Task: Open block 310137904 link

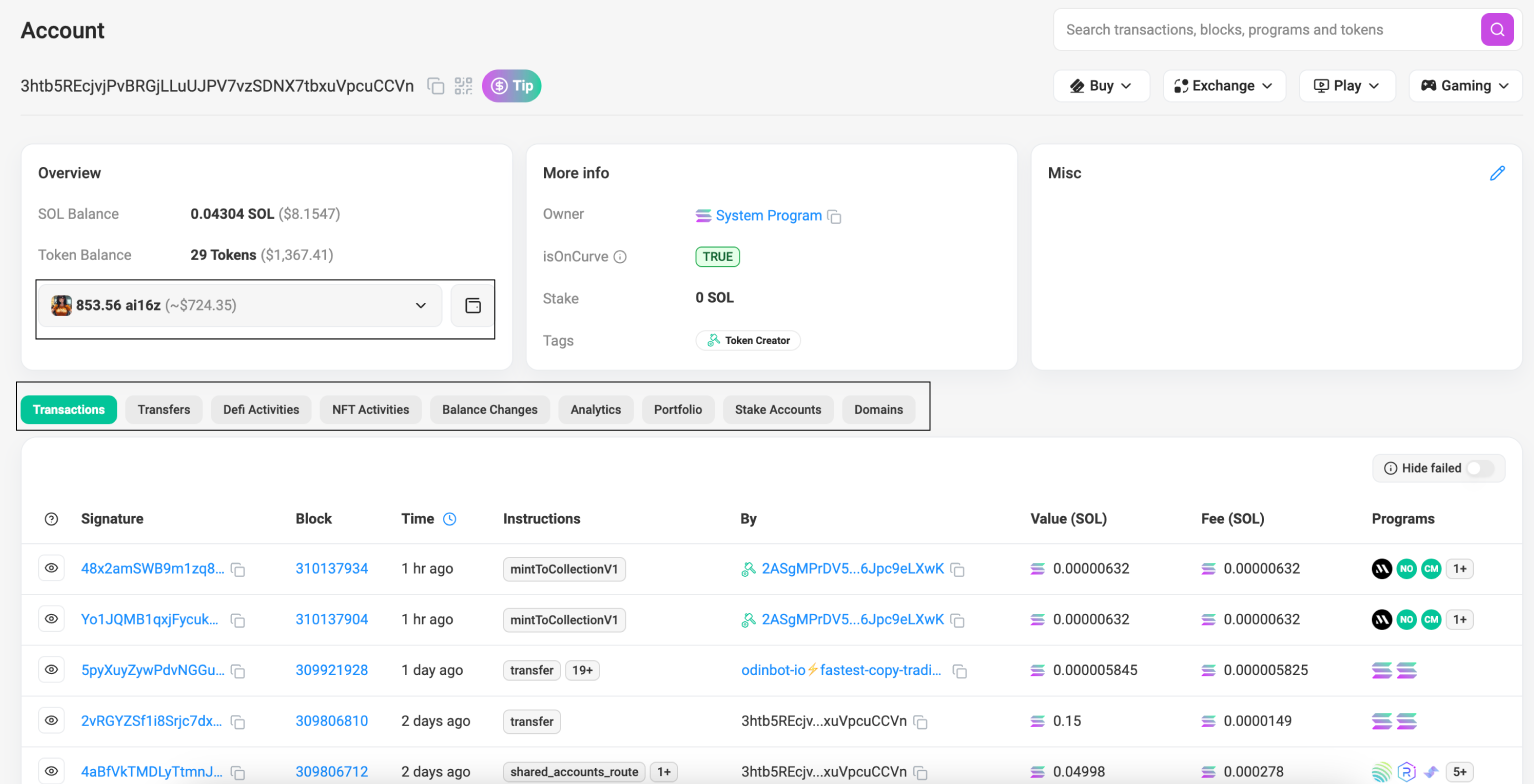Action: (x=332, y=620)
